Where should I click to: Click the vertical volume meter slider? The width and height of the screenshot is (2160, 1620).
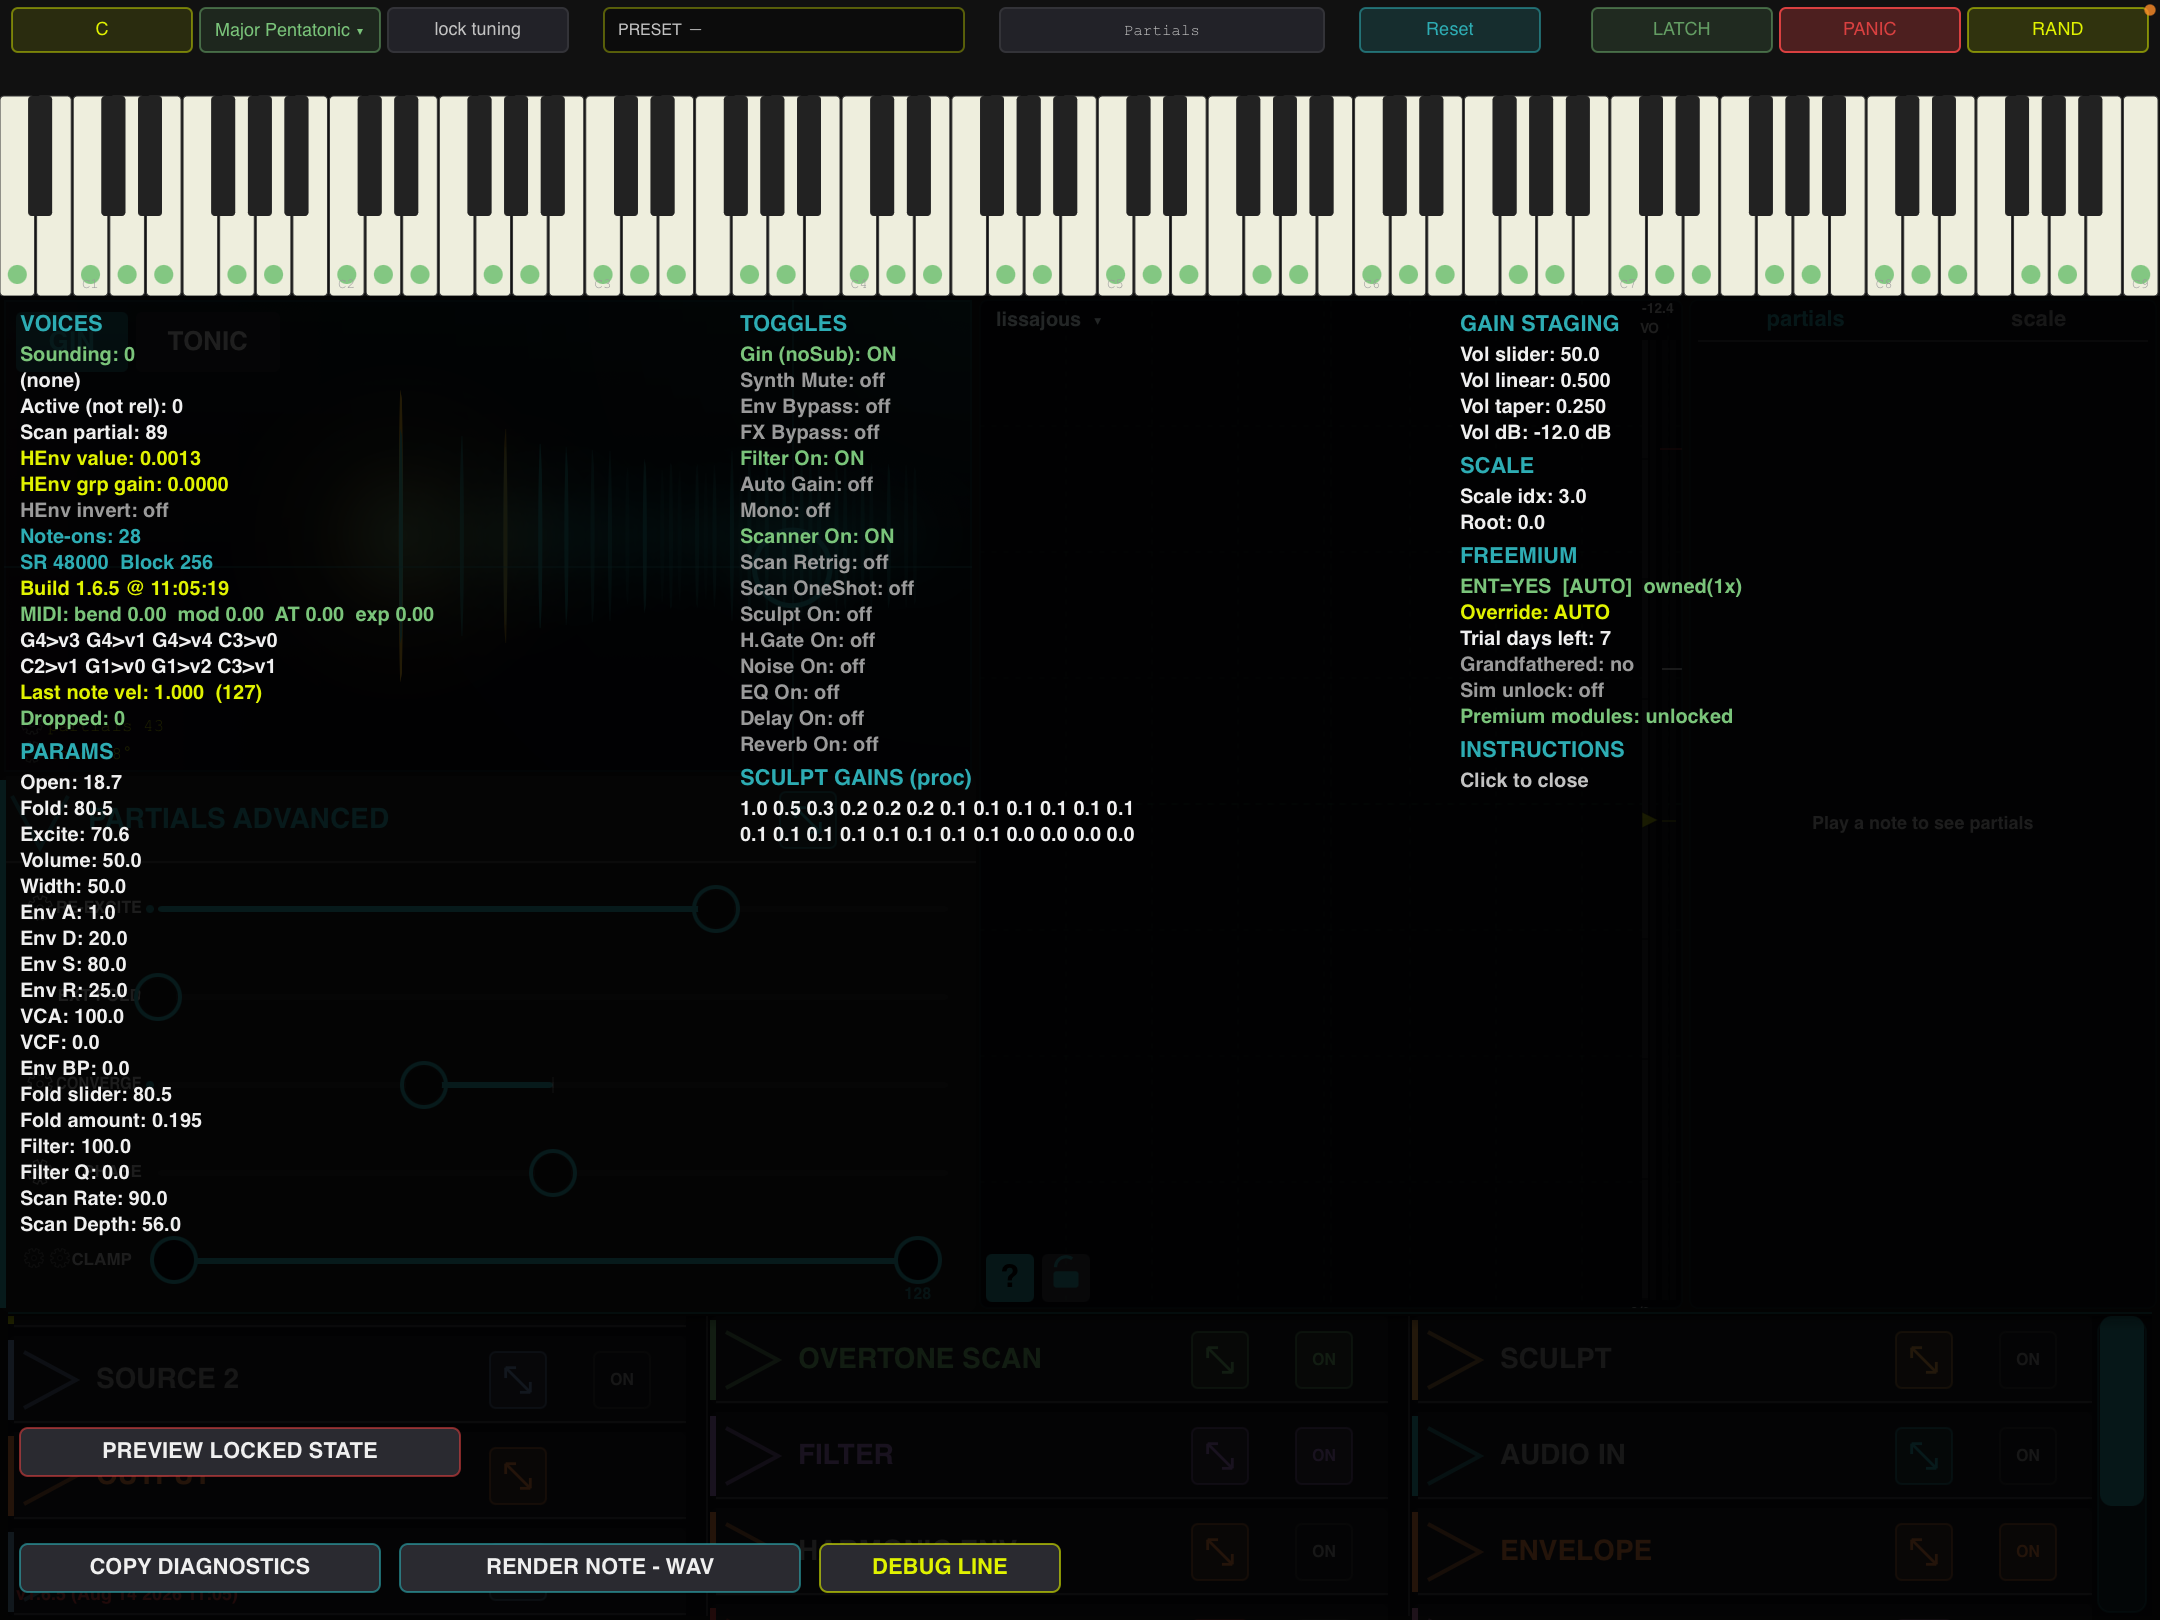[x=1658, y=820]
